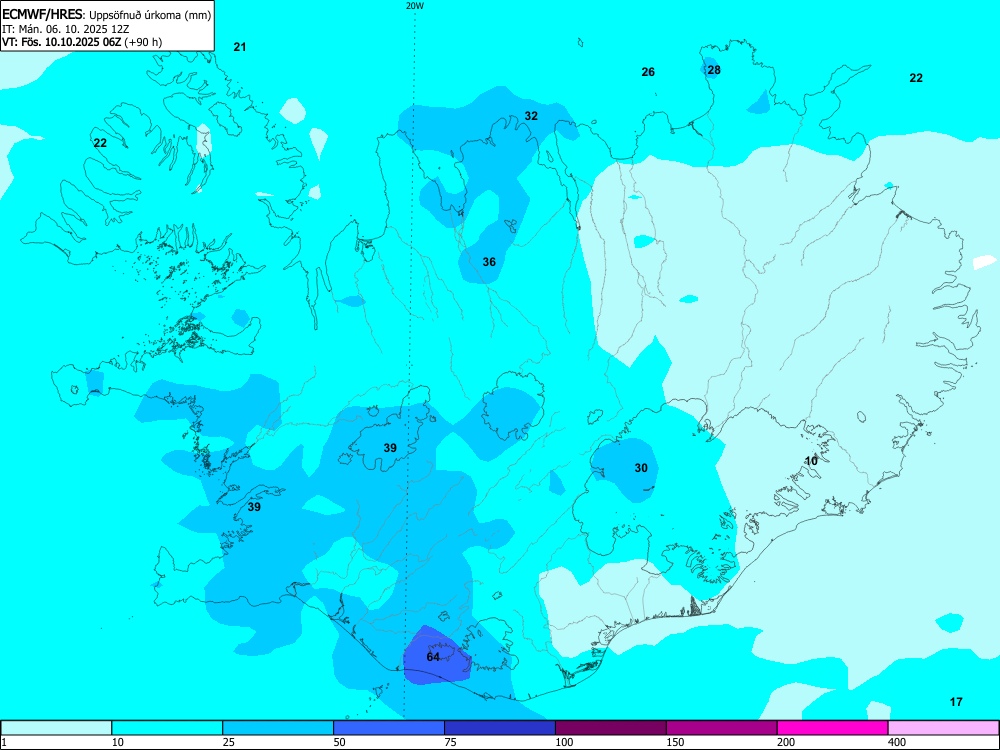
Task: Click the 30 value inside Vatnajökull glacier outline
Action: tap(641, 468)
